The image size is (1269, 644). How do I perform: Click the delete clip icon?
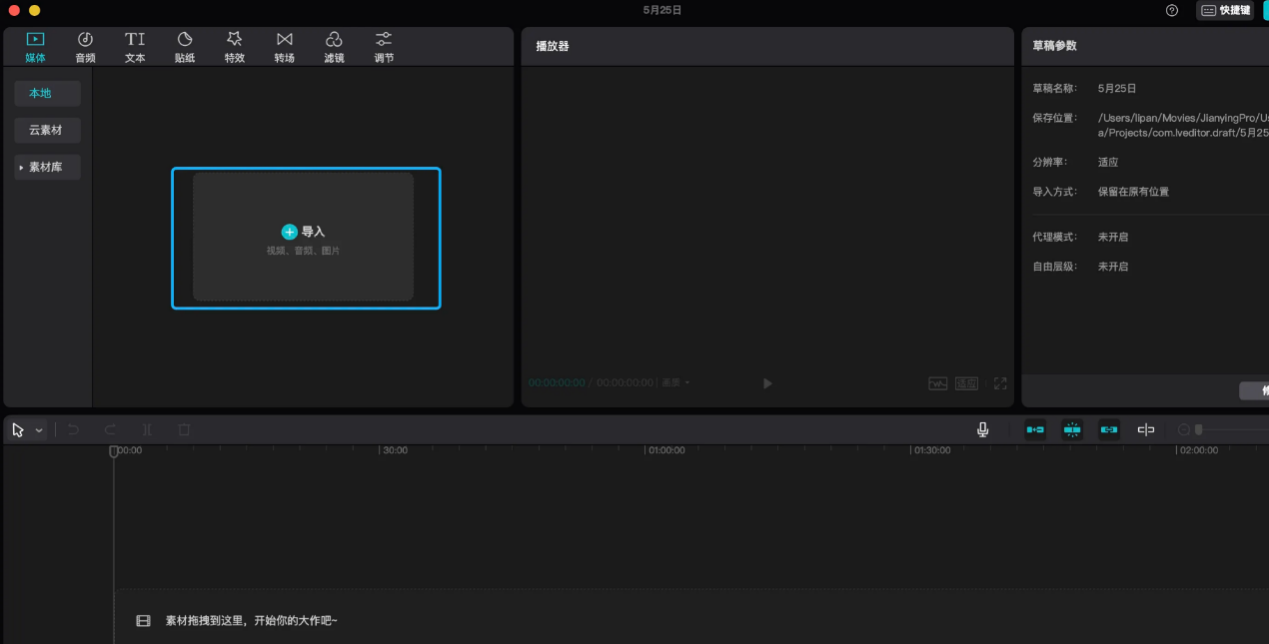(184, 430)
